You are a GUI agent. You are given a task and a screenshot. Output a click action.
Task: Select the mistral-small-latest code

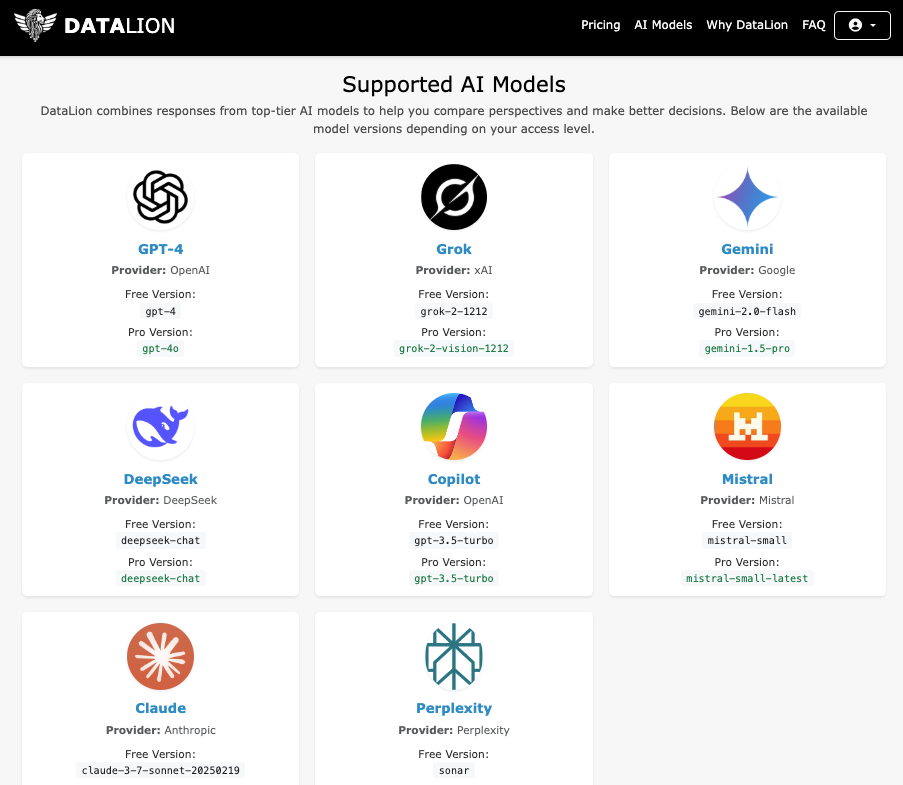747,579
